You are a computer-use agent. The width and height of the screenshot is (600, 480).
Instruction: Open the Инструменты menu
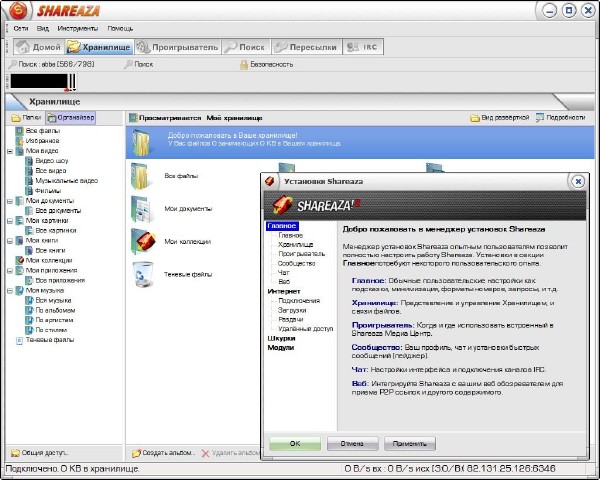point(76,28)
